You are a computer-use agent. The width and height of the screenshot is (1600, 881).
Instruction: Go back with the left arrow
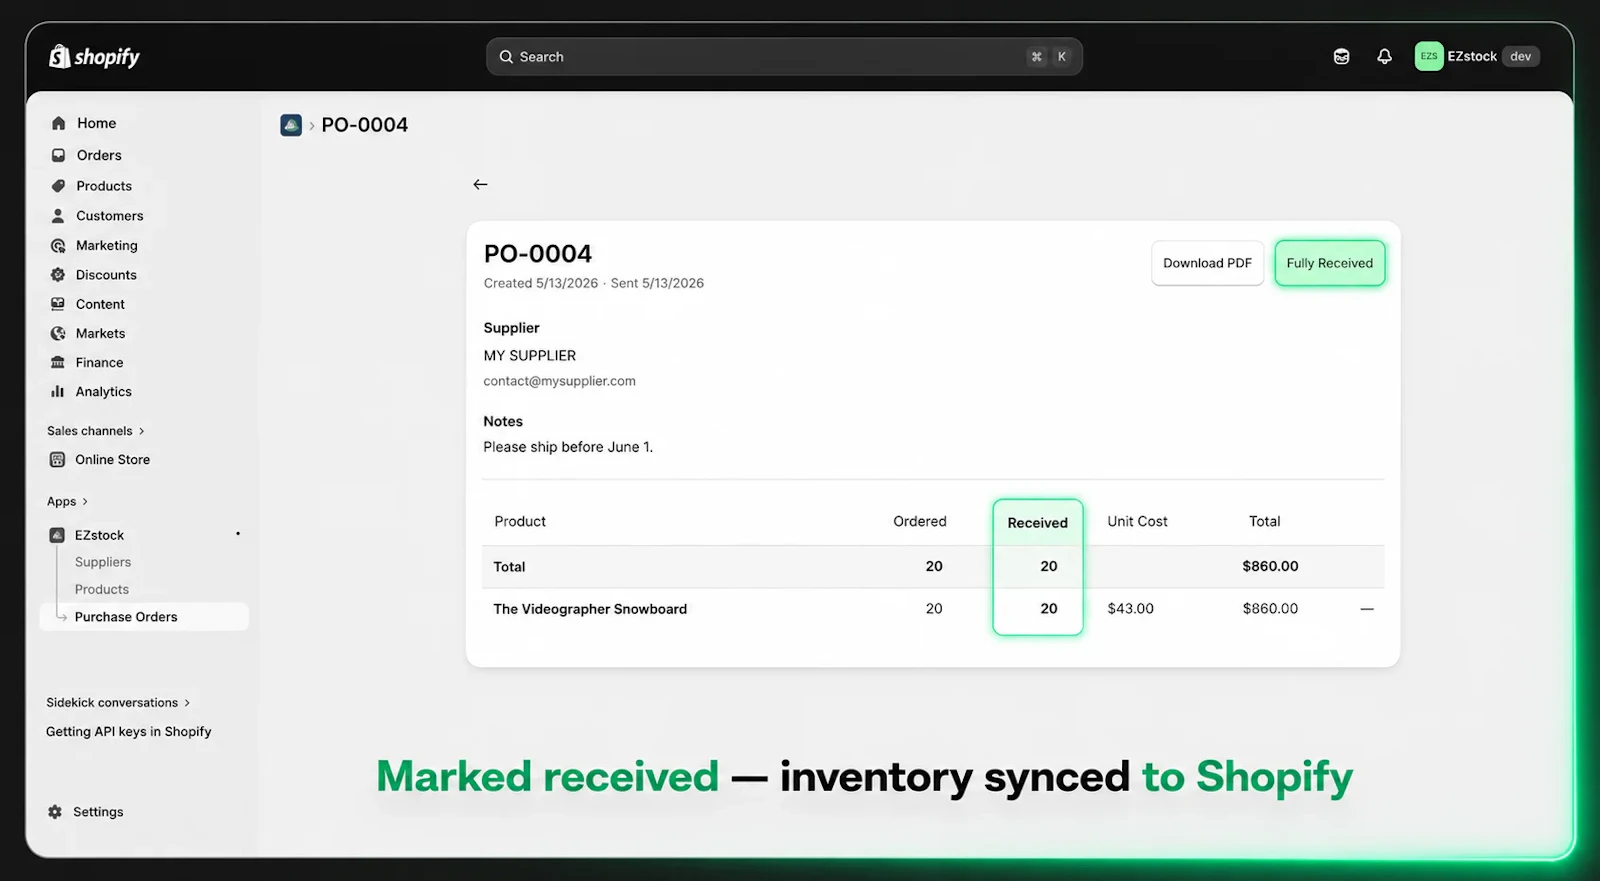[480, 184]
